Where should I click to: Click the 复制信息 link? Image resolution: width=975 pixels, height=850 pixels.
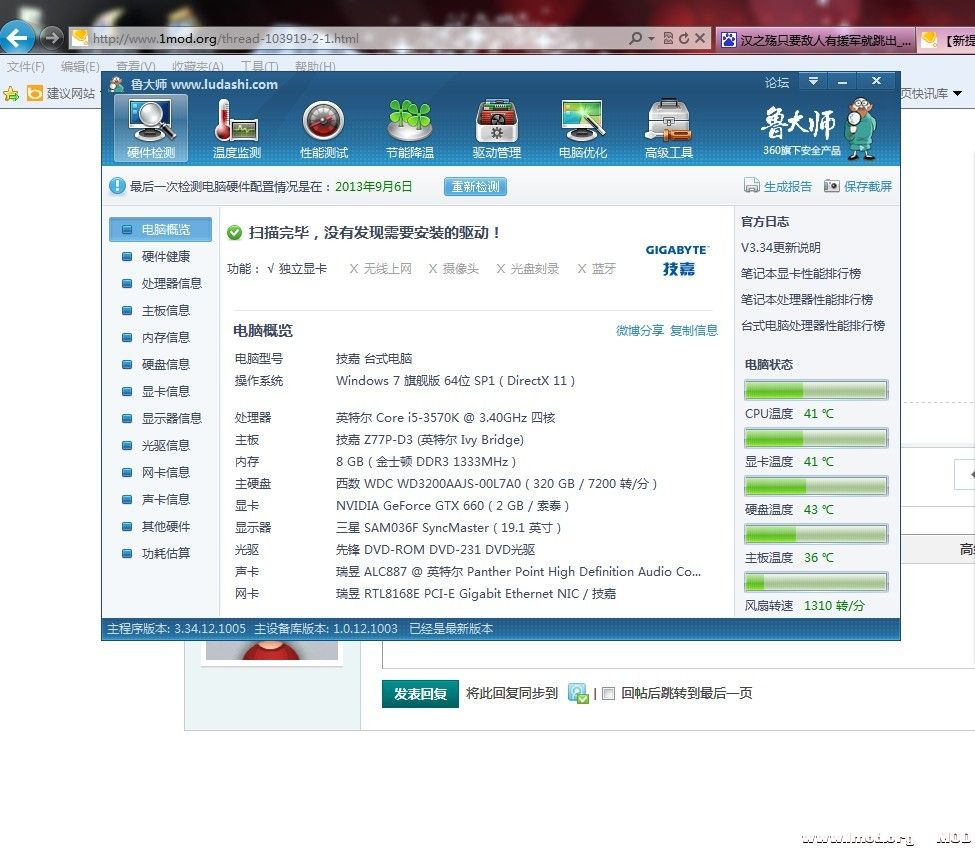(x=694, y=330)
